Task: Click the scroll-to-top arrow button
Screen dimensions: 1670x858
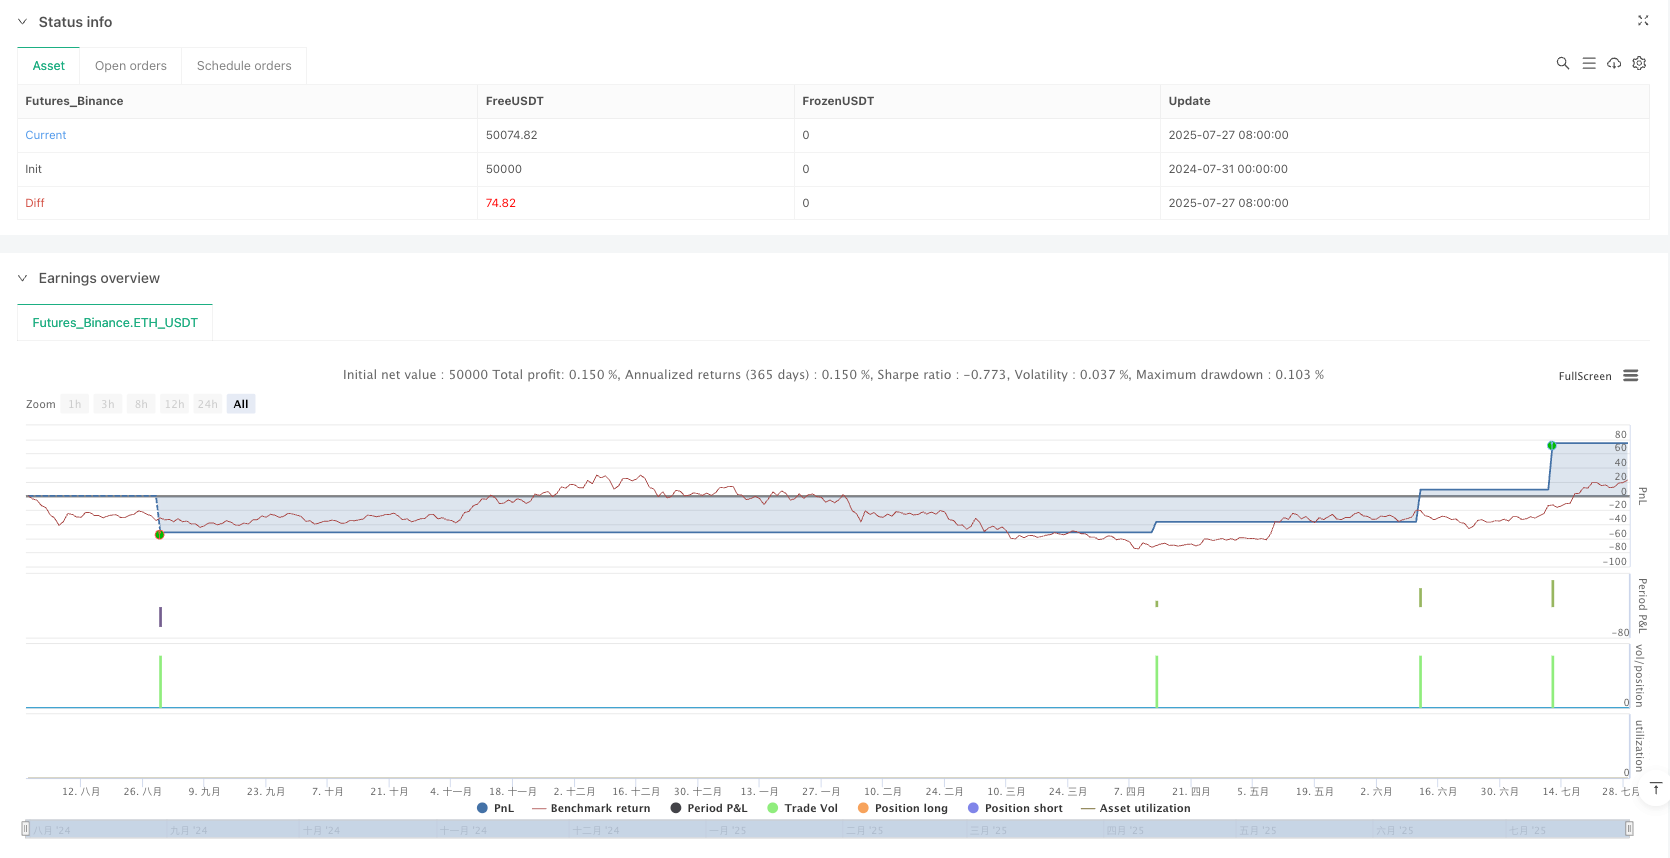Action: [x=1656, y=789]
